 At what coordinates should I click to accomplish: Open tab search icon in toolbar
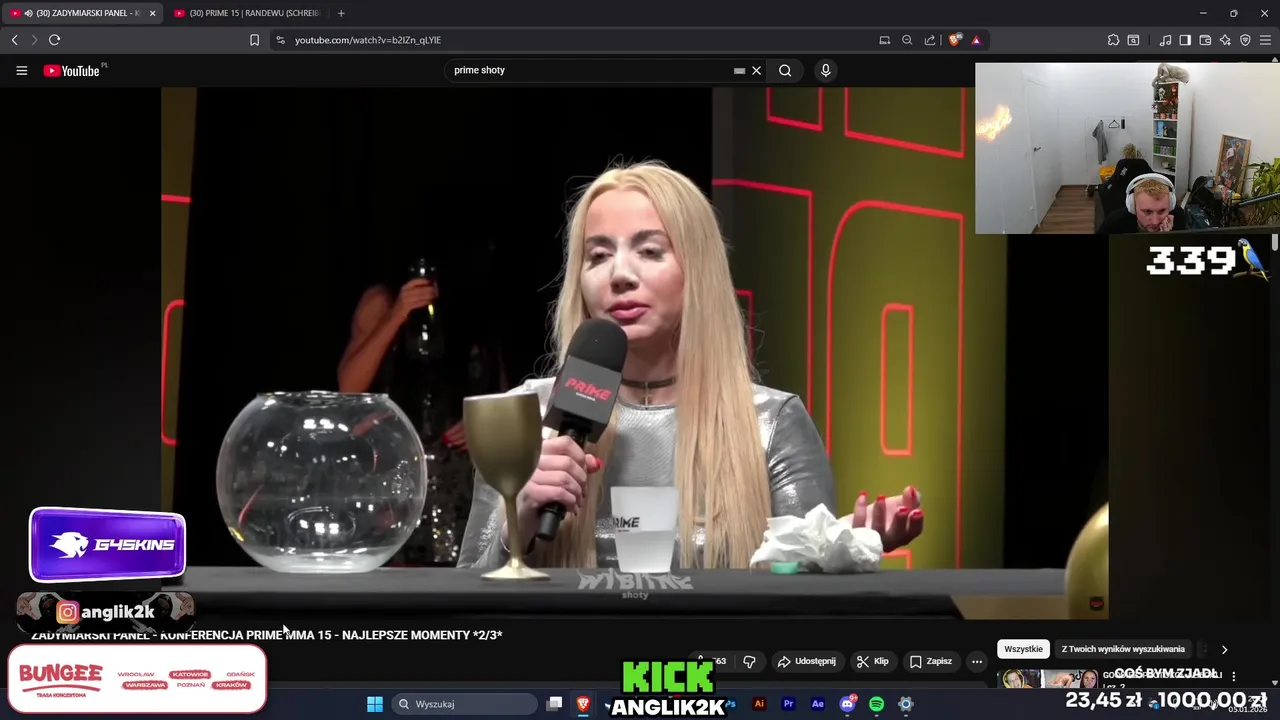point(1133,40)
